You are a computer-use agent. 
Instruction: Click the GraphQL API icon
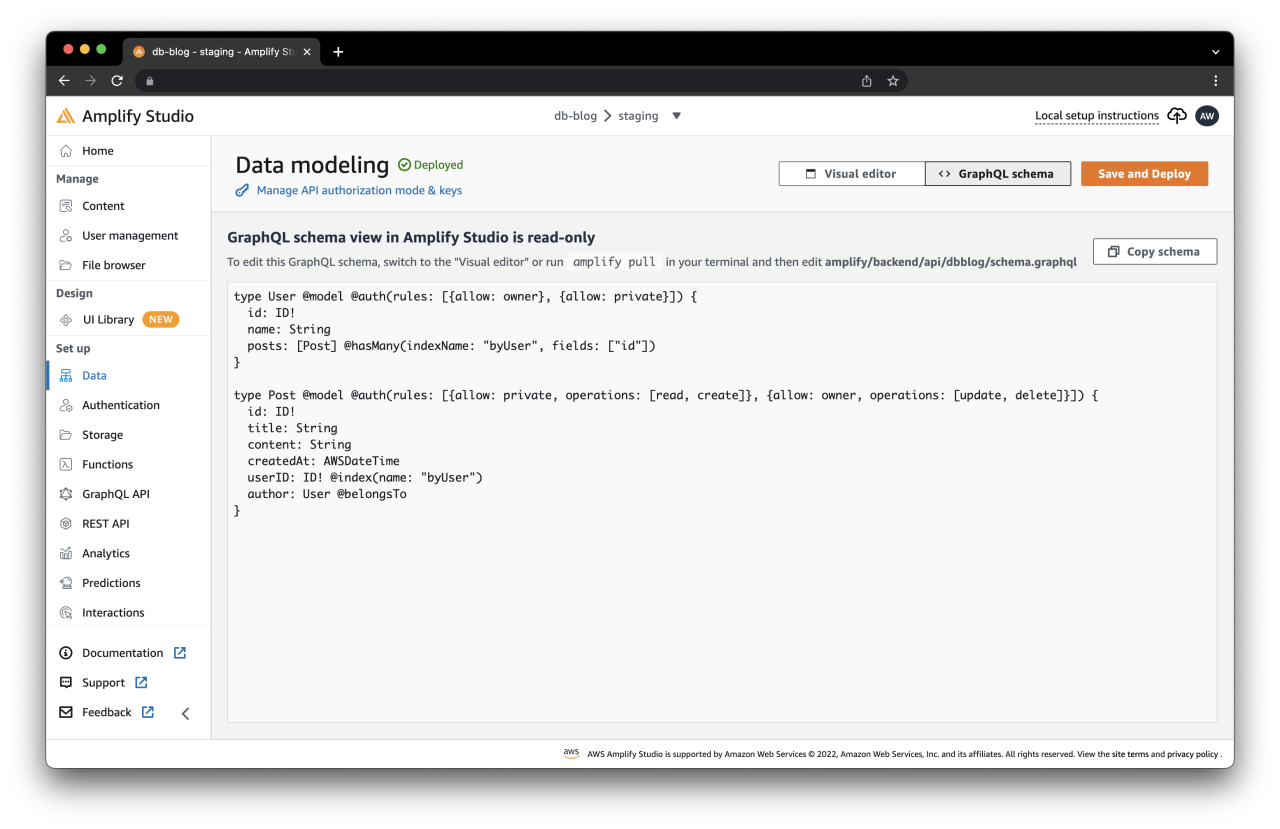(66, 494)
